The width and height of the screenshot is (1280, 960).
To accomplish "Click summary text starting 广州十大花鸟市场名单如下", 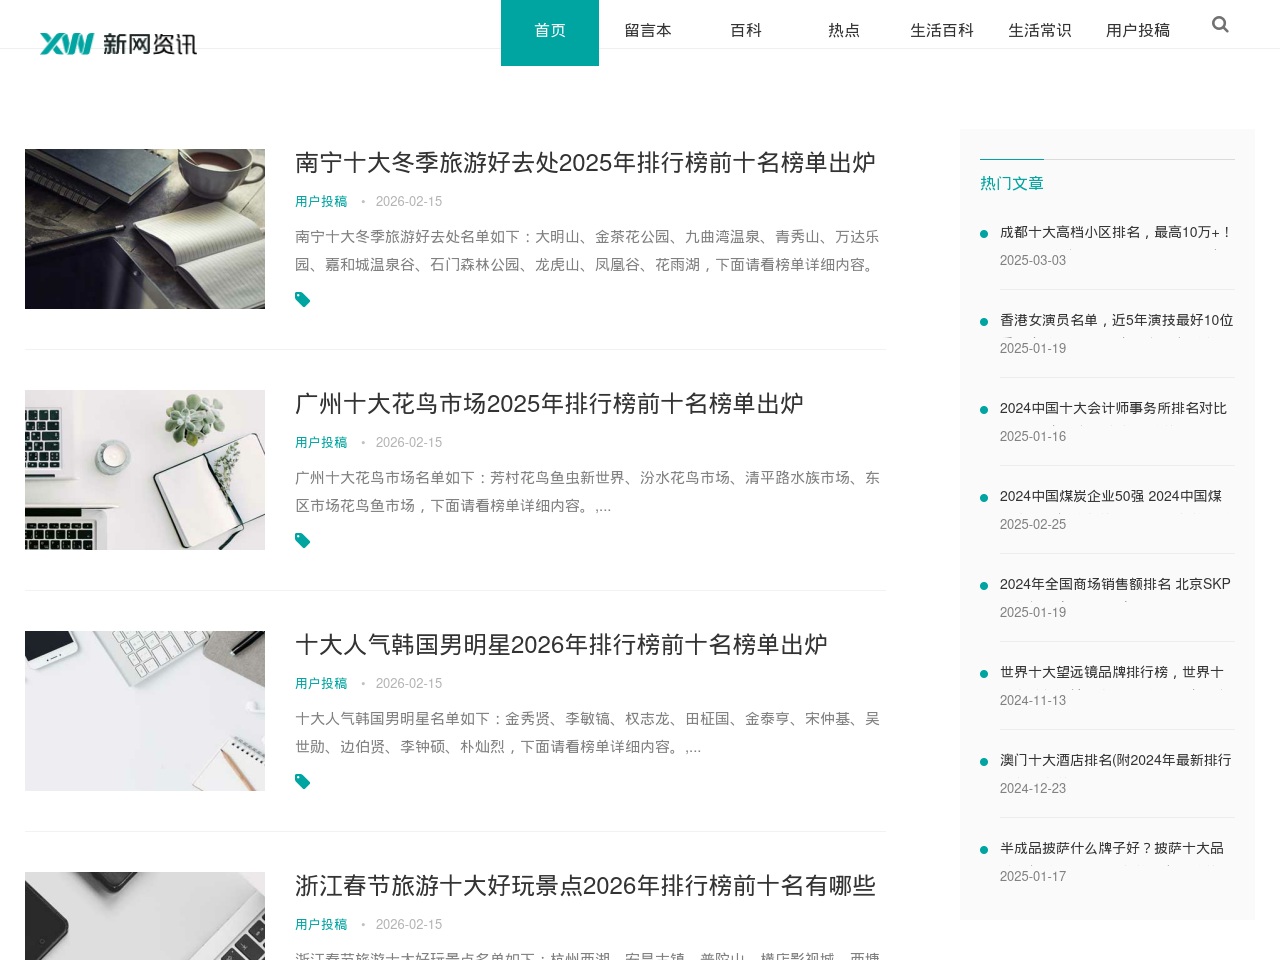I will 587,492.
